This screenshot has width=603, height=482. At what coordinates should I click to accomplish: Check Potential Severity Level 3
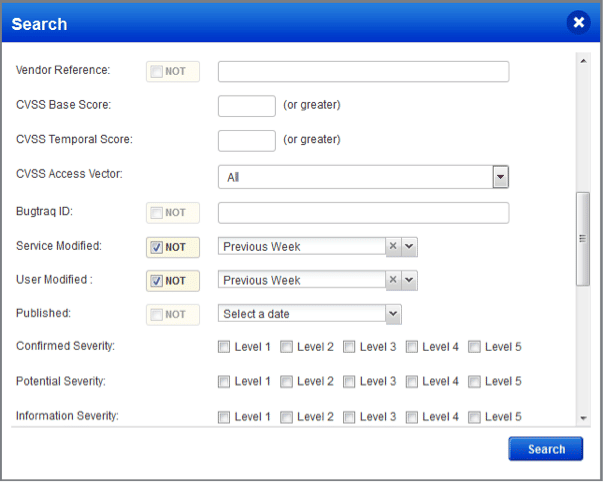click(349, 382)
